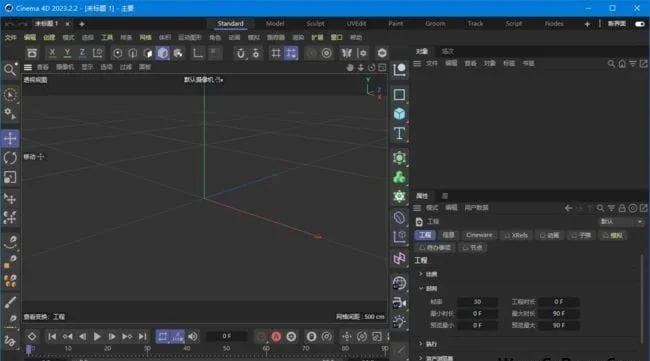Open the search magnifier at top left

click(x=10, y=69)
